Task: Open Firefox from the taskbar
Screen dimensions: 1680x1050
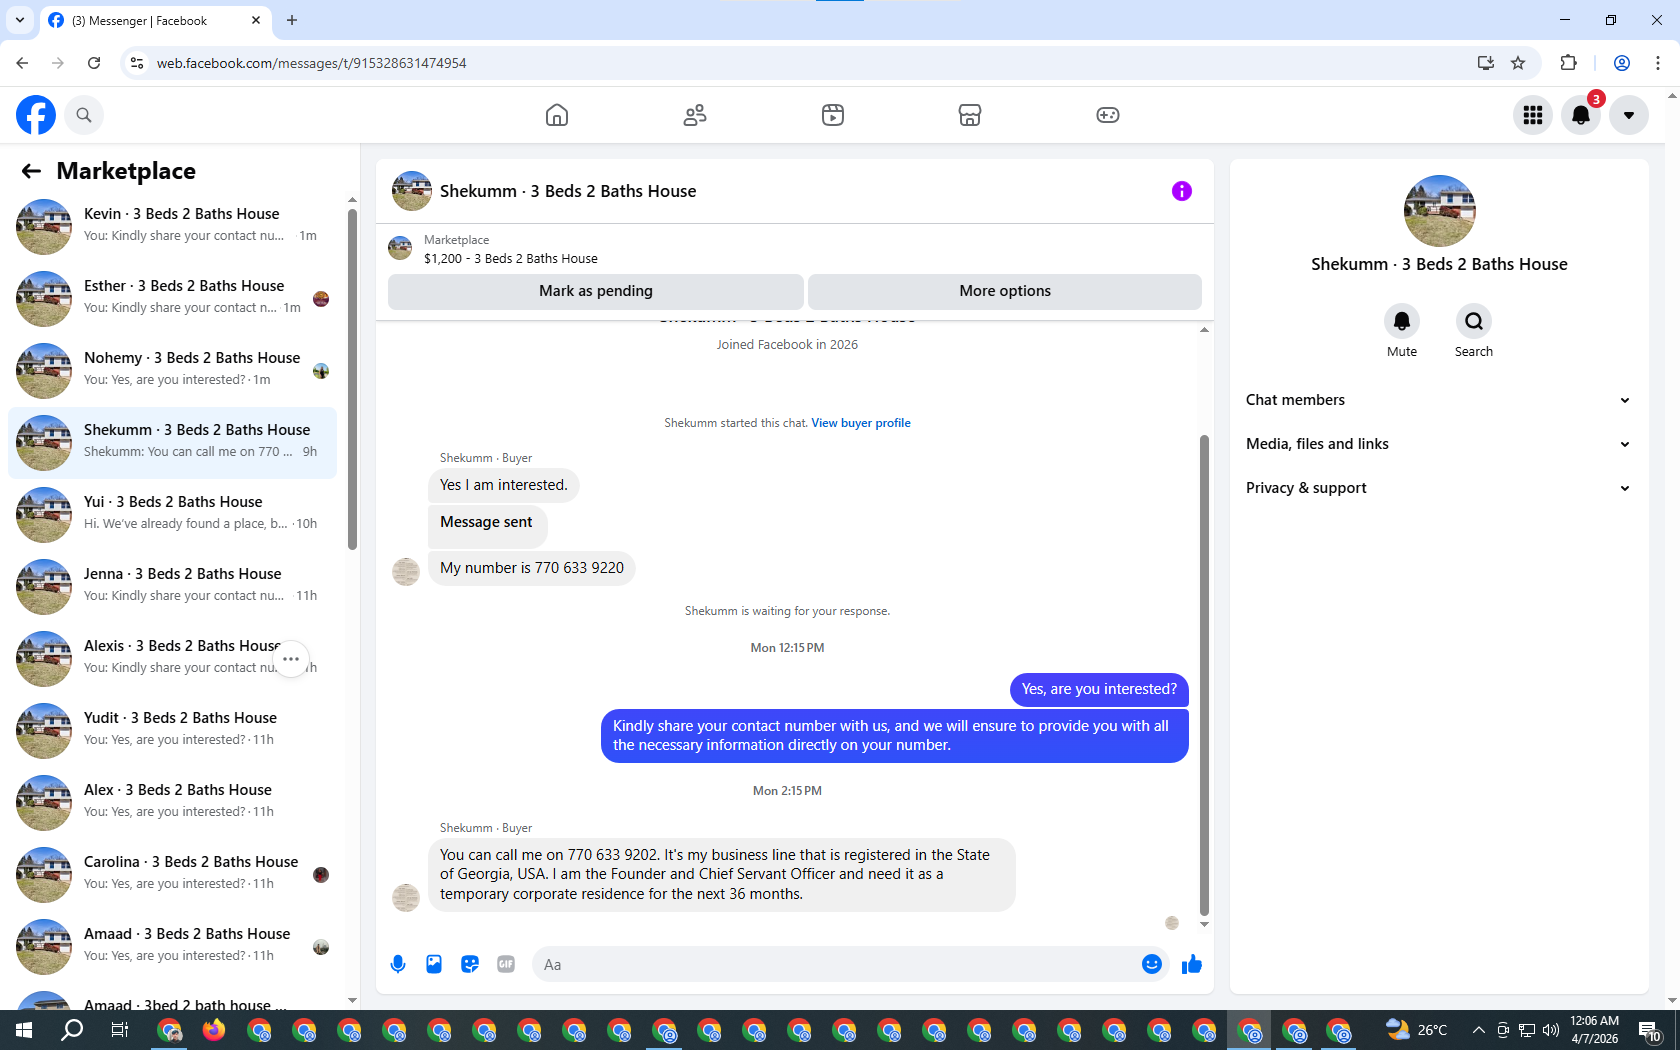Action: click(x=214, y=1030)
